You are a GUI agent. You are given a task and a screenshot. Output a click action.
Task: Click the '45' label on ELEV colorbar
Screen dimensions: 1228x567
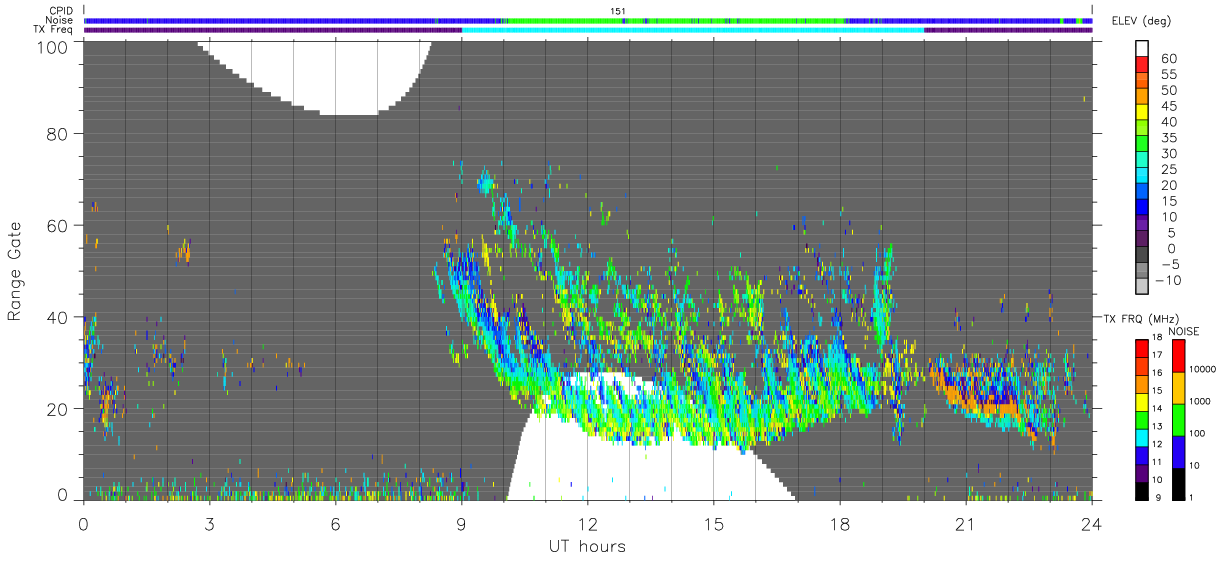(x=1168, y=107)
